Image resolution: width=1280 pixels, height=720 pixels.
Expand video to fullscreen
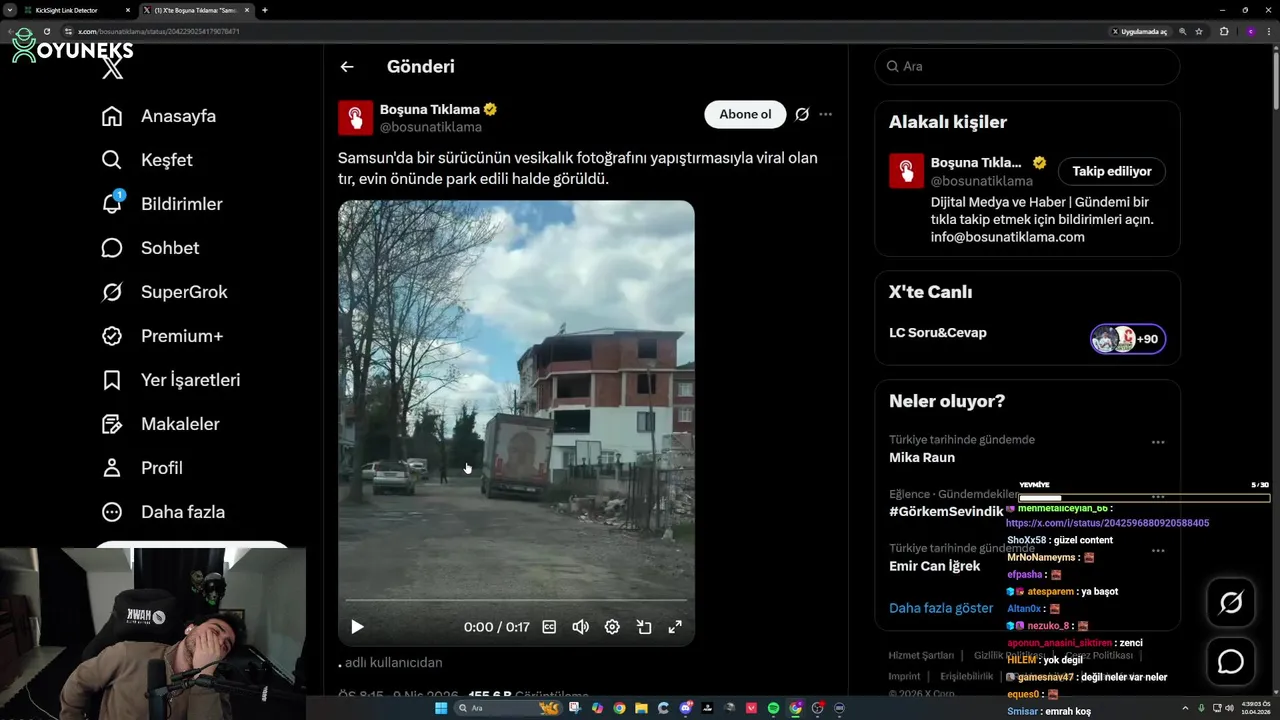675,627
